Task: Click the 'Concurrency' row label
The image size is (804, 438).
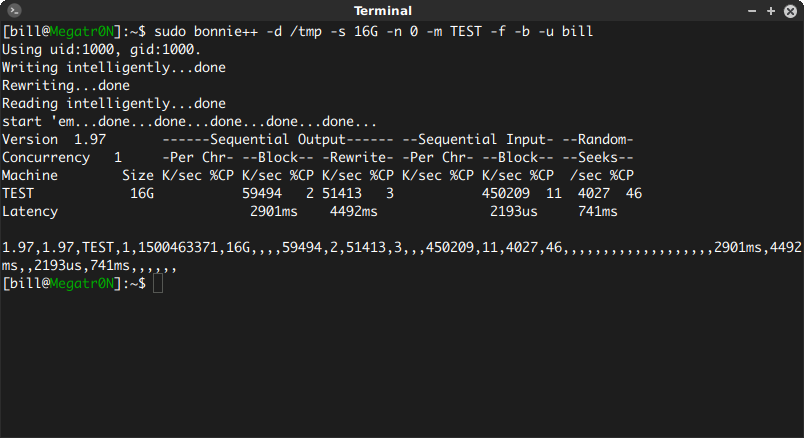Action: 46,157
